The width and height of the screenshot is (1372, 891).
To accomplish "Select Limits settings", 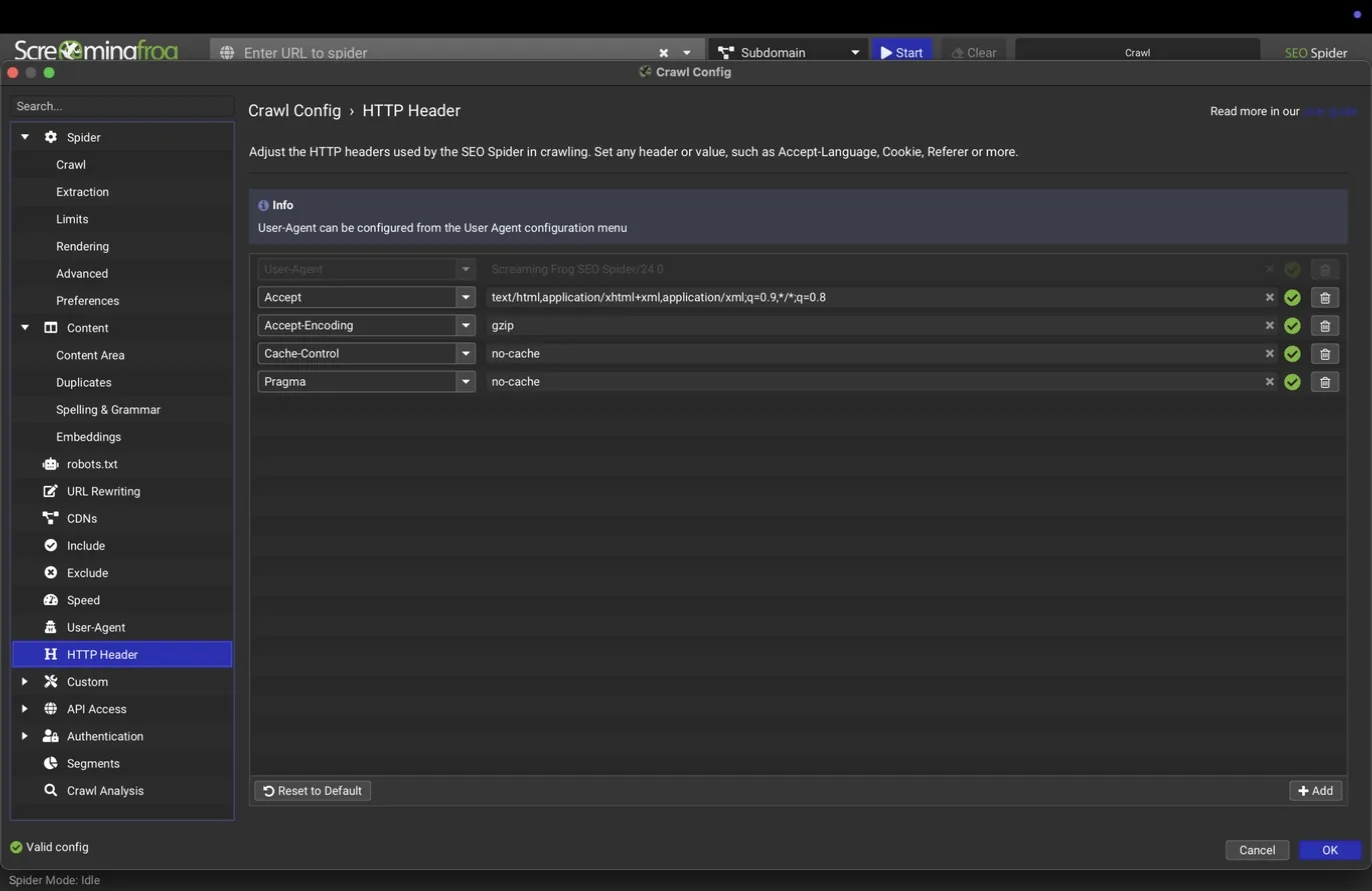I will [72, 218].
